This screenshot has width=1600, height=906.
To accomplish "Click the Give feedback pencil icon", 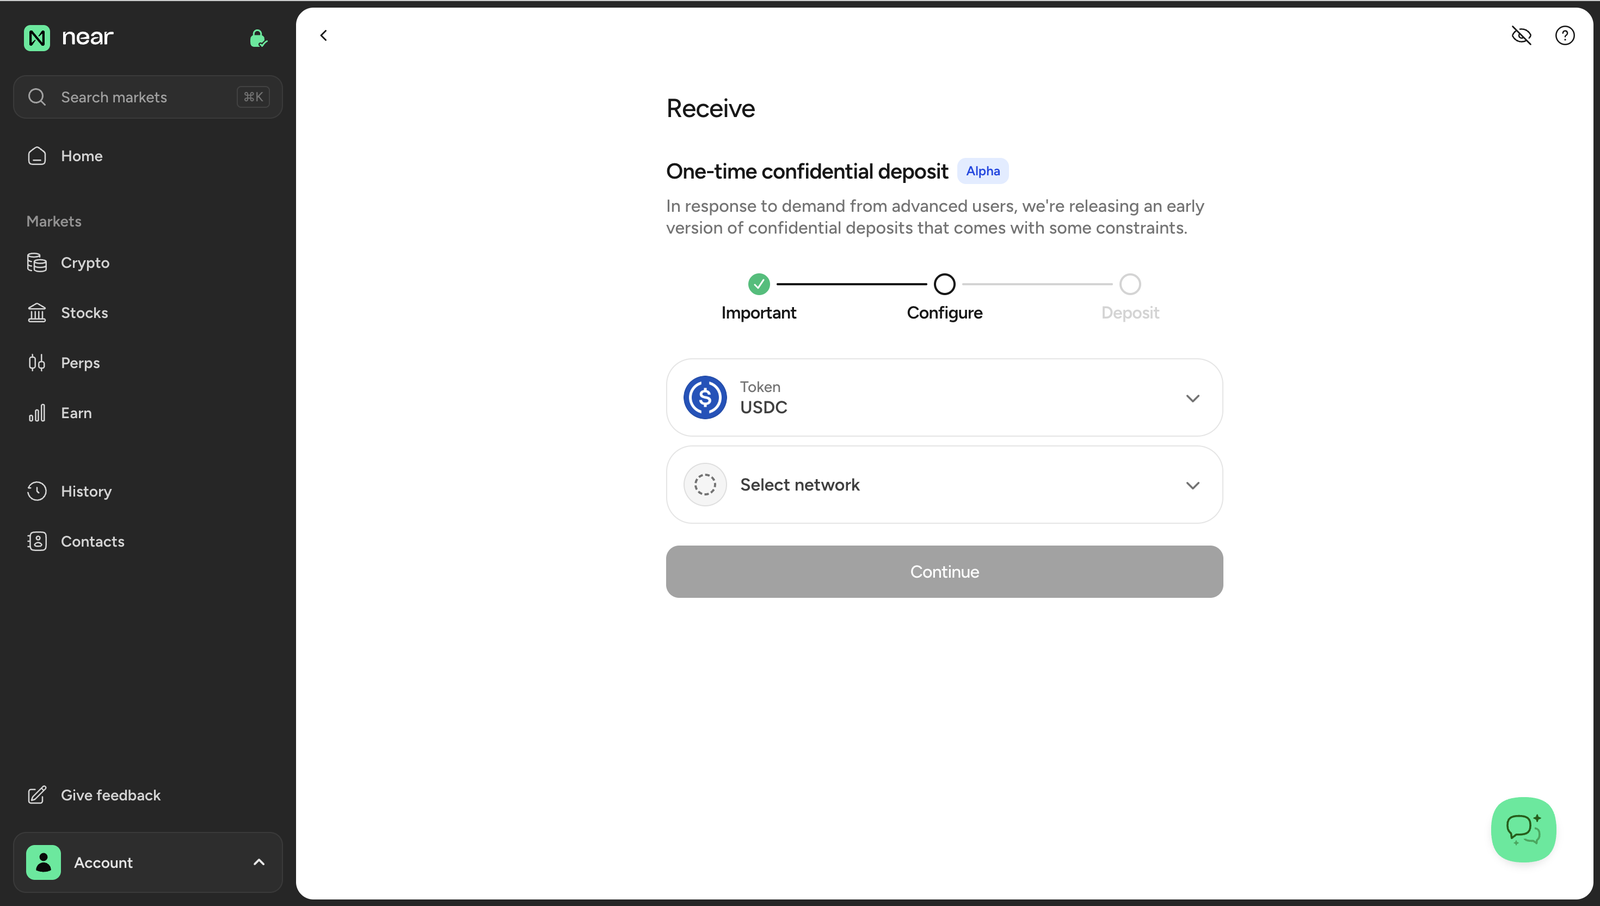I will point(37,795).
